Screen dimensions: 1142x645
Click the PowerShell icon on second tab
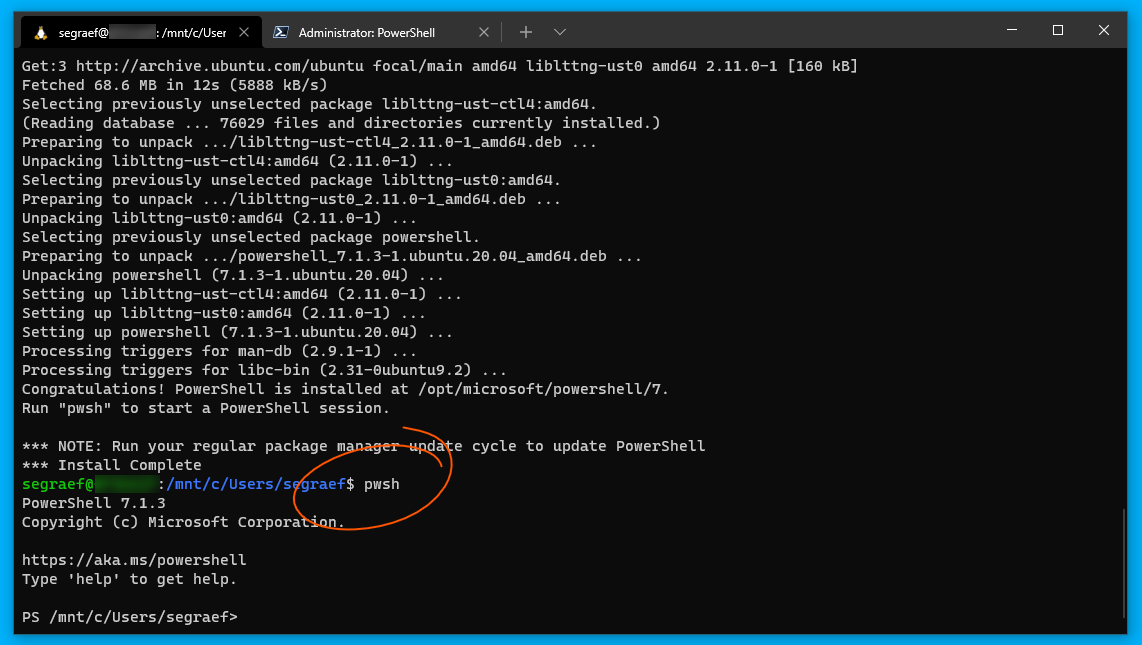tap(282, 32)
